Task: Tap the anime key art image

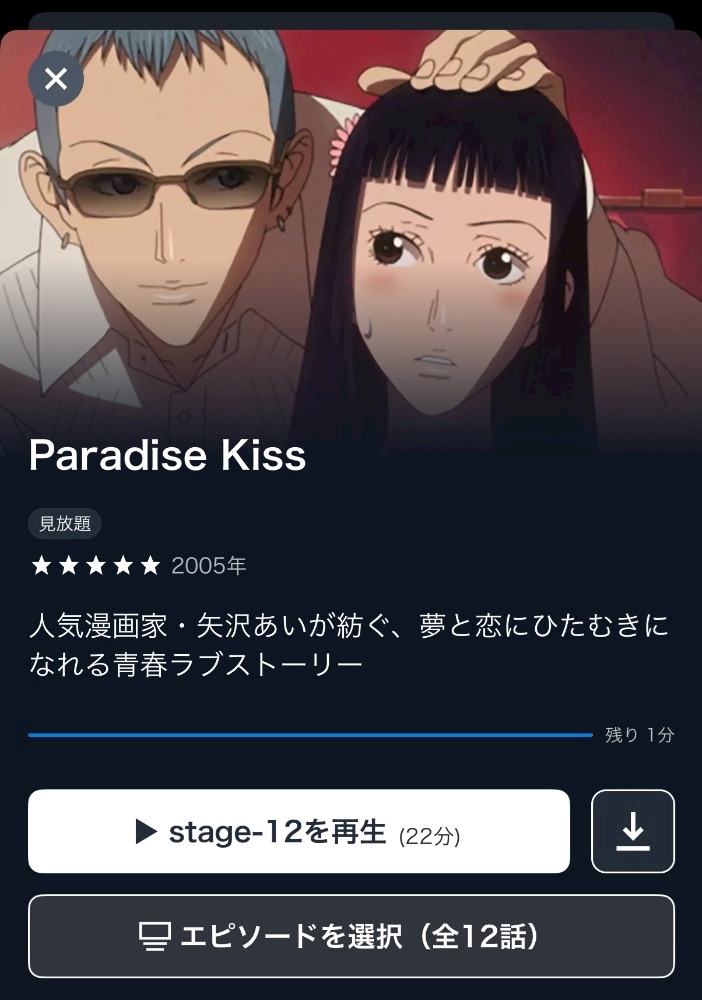Action: [x=351, y=236]
